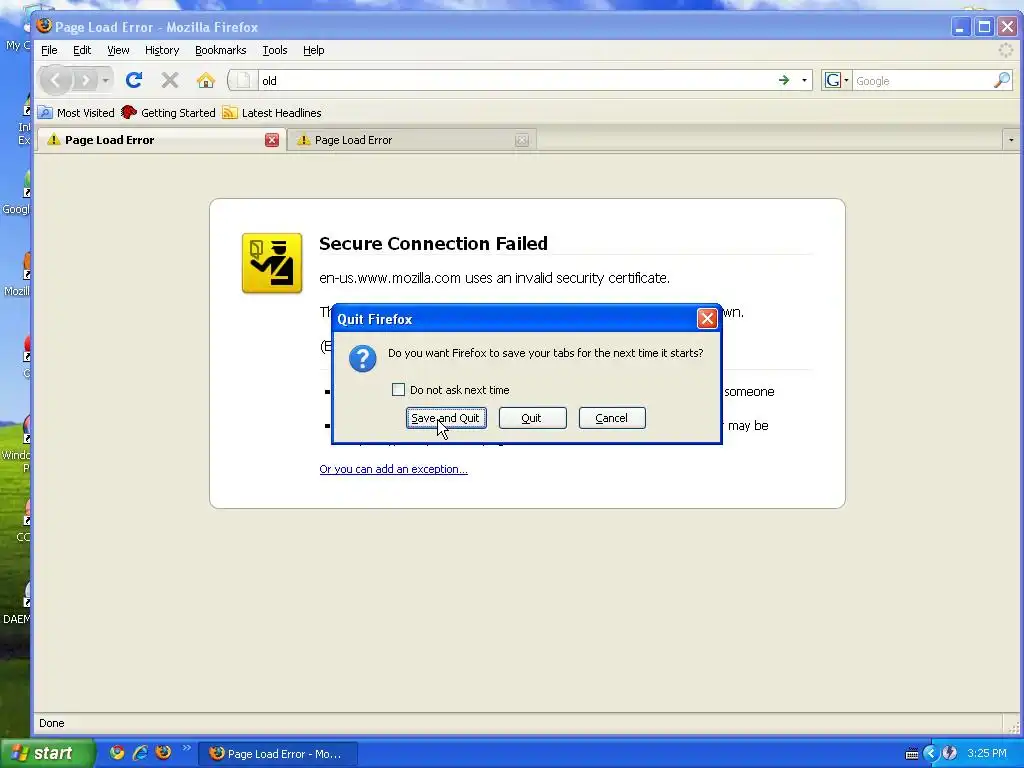Open the list all tabs dropdown
This screenshot has width=1024, height=768.
coord(1011,140)
